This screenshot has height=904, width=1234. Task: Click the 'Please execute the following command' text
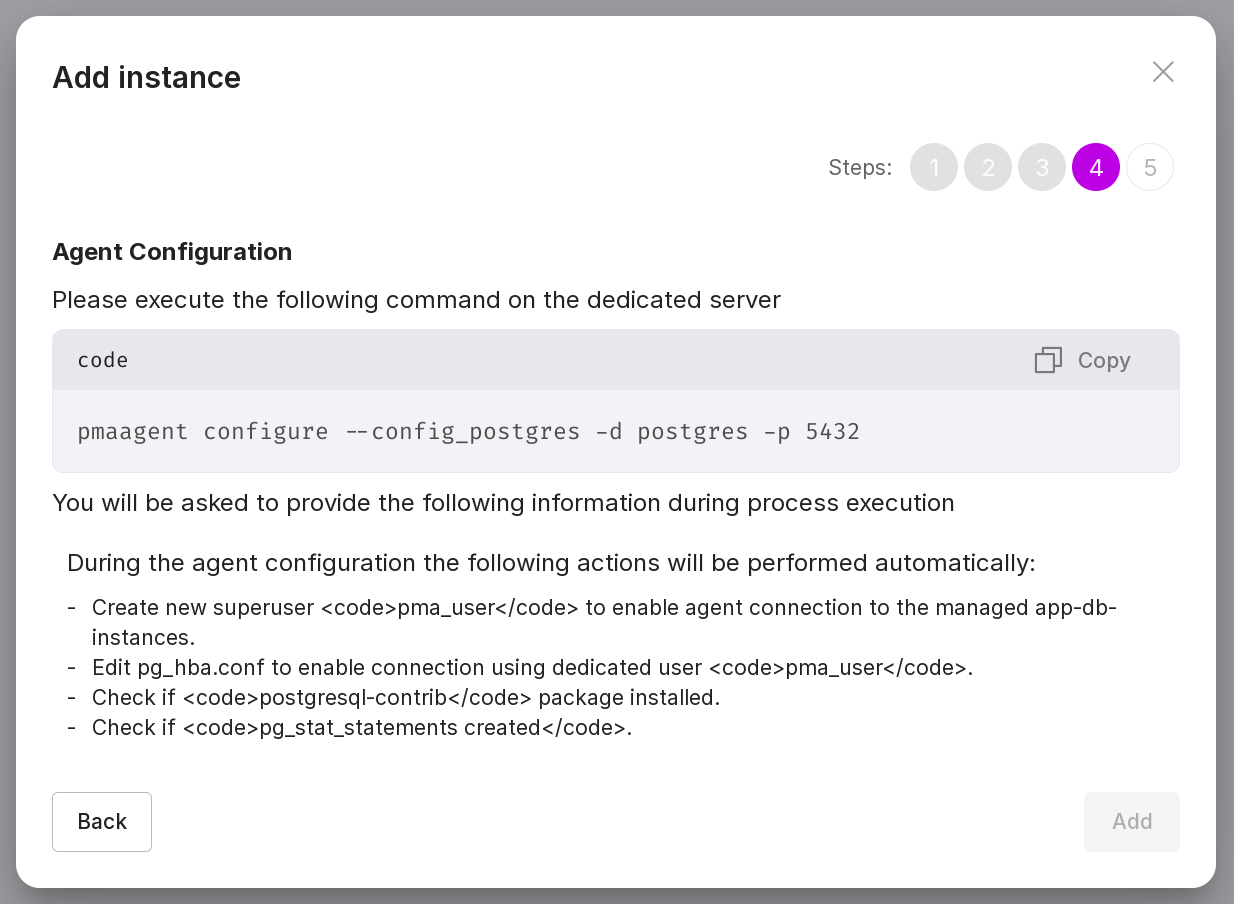416,300
